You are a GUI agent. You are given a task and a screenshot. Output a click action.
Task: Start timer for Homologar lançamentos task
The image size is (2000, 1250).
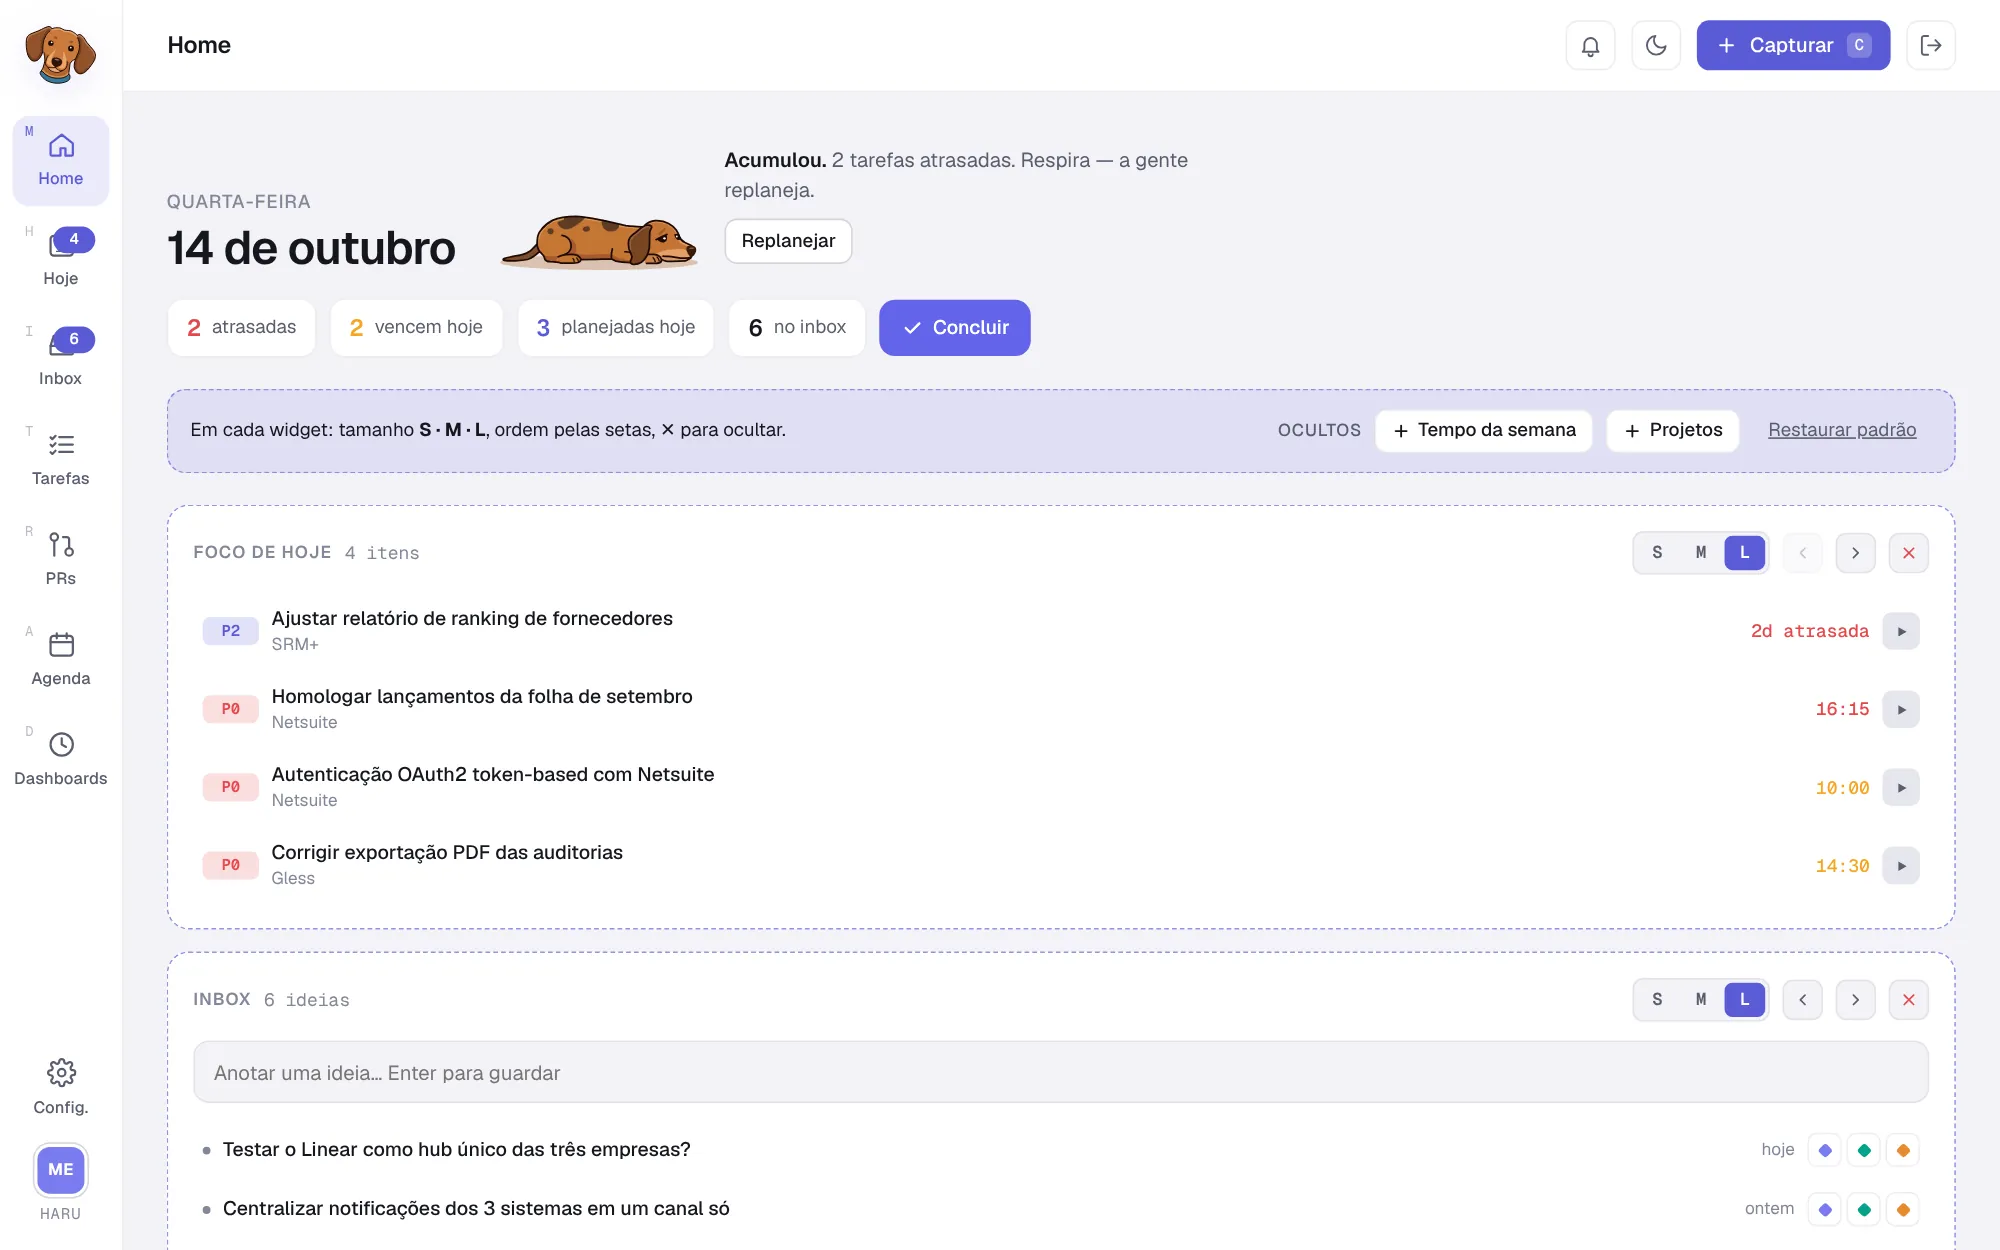coord(1901,709)
